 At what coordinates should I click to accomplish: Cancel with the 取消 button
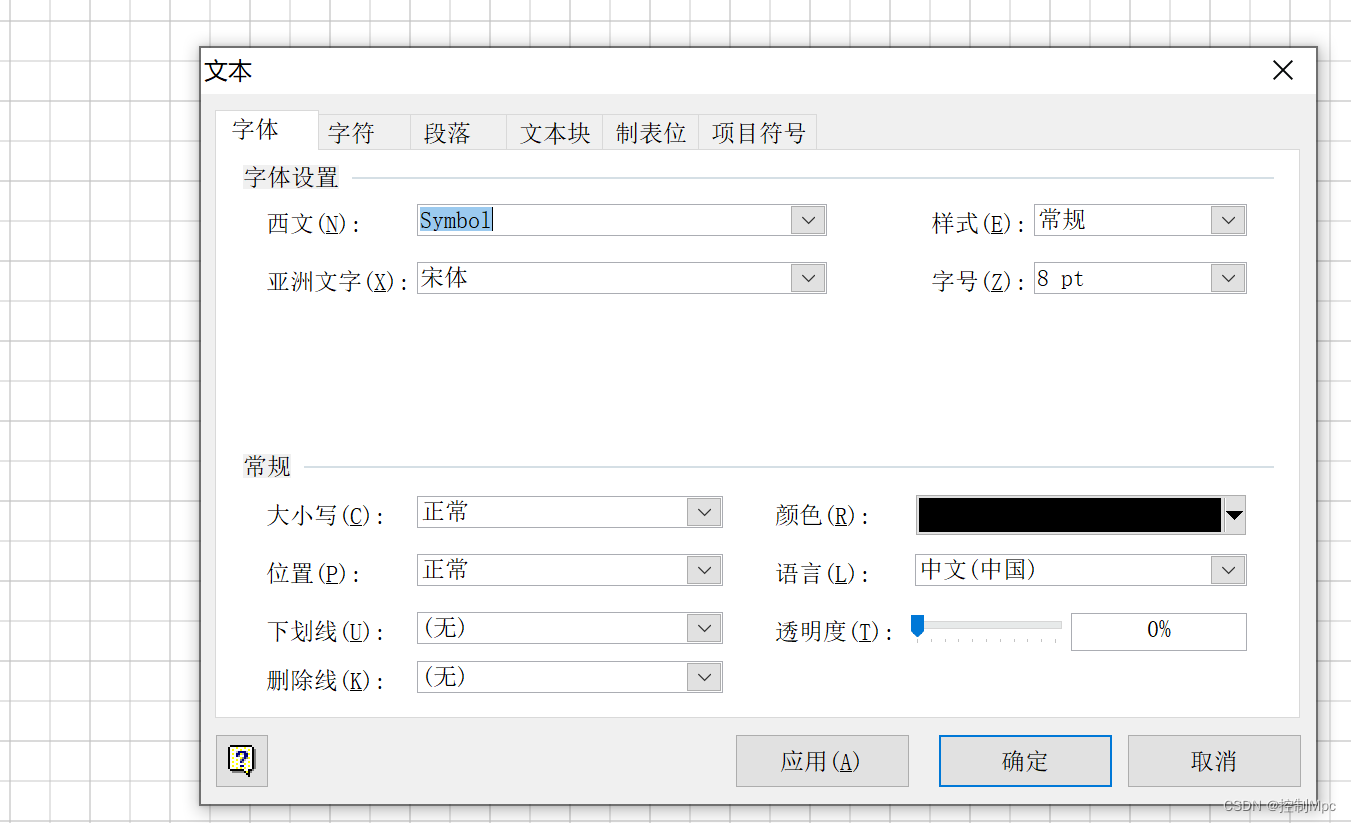[x=1214, y=761]
